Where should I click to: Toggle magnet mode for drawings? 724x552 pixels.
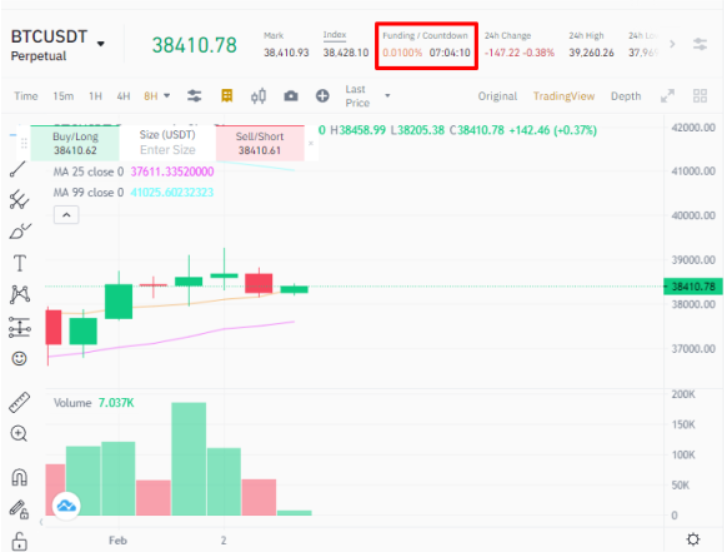coord(19,476)
